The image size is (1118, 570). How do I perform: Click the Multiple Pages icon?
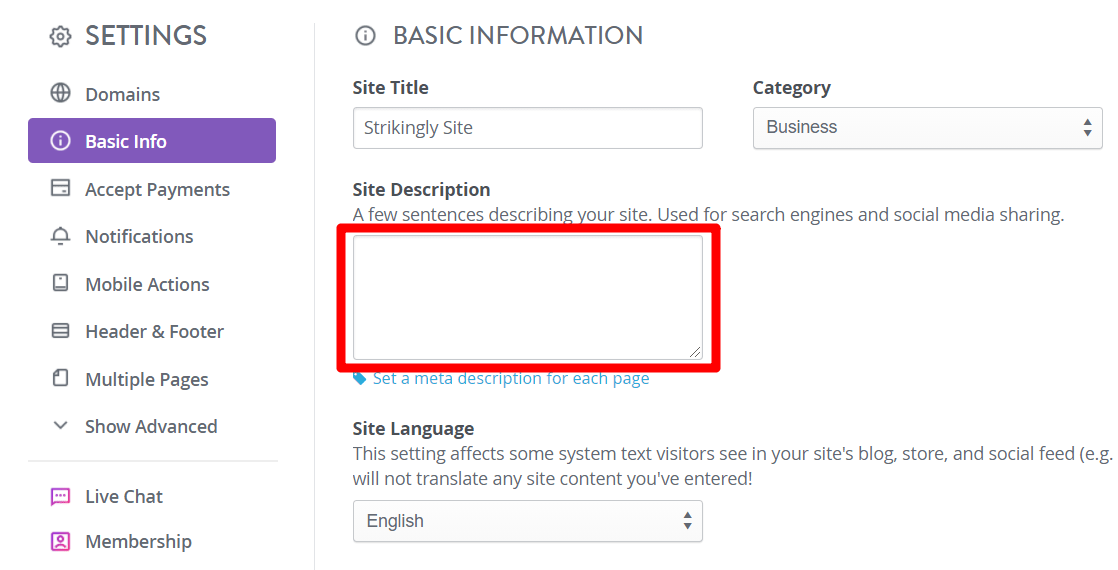pyautogui.click(x=61, y=379)
